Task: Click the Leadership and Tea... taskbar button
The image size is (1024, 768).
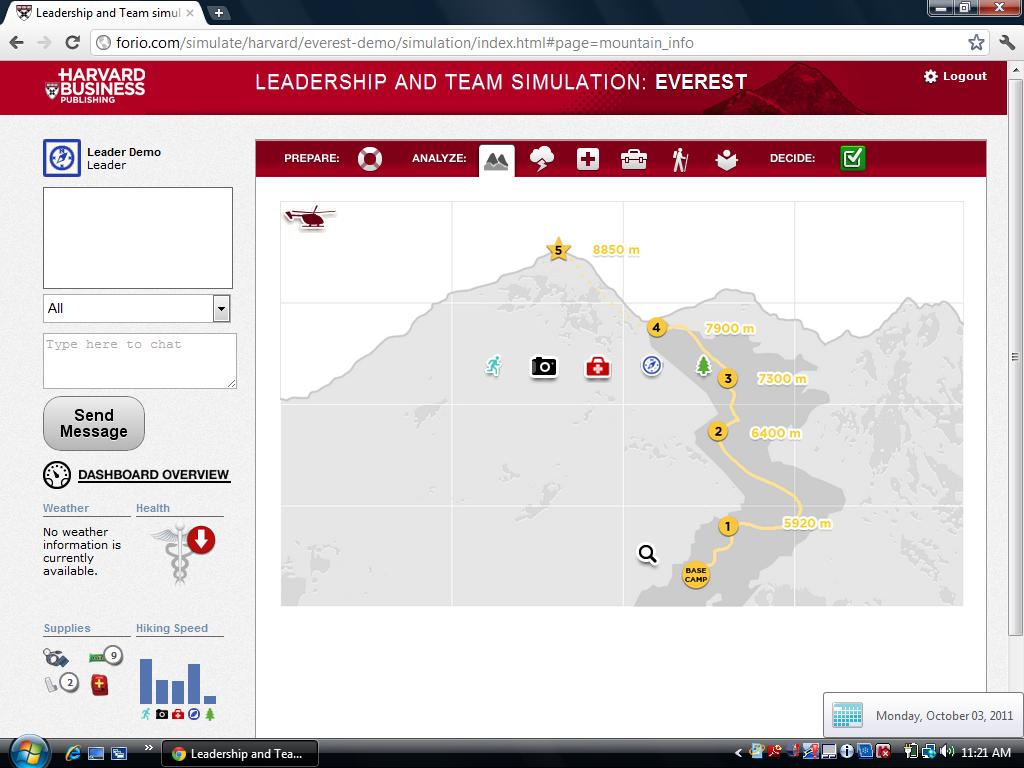Action: click(240, 754)
